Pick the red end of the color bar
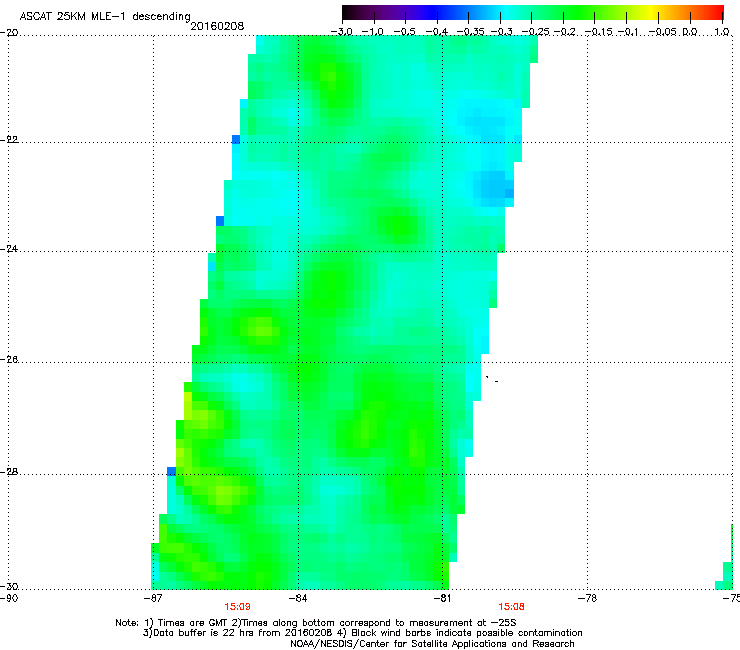The width and height of the screenshot is (740, 650). point(717,12)
